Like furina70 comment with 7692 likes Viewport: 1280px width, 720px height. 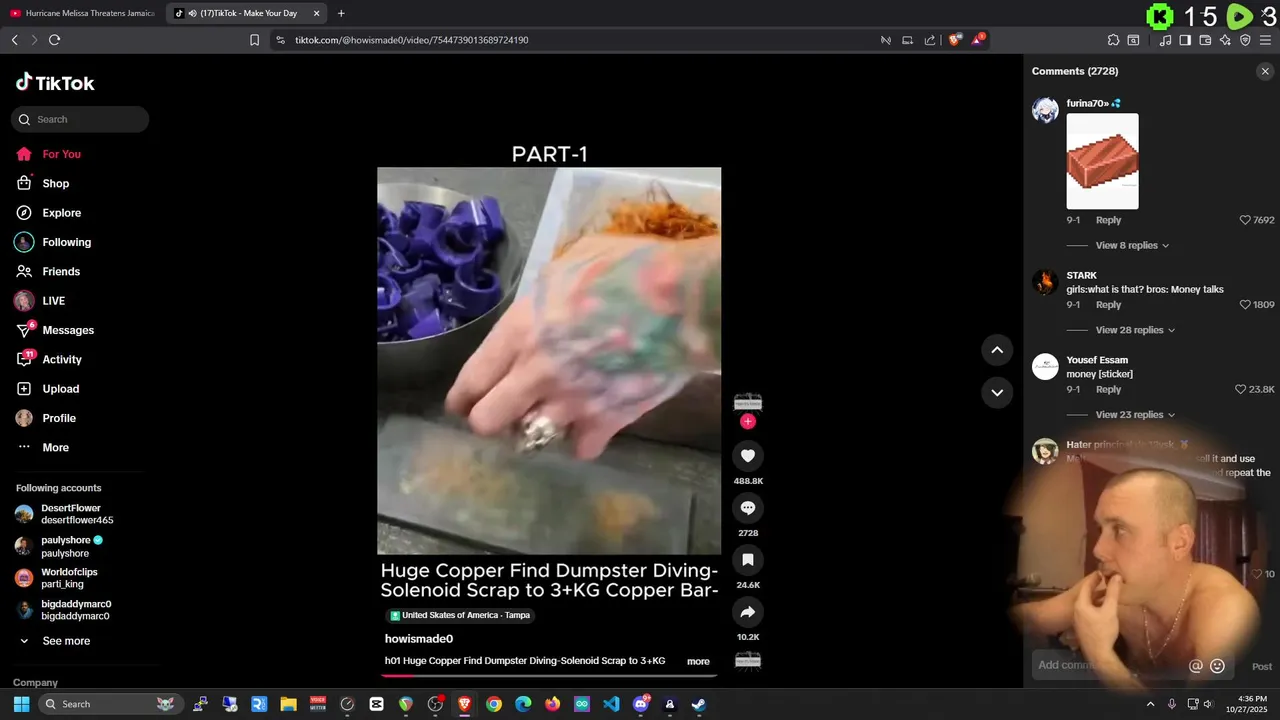(1245, 220)
